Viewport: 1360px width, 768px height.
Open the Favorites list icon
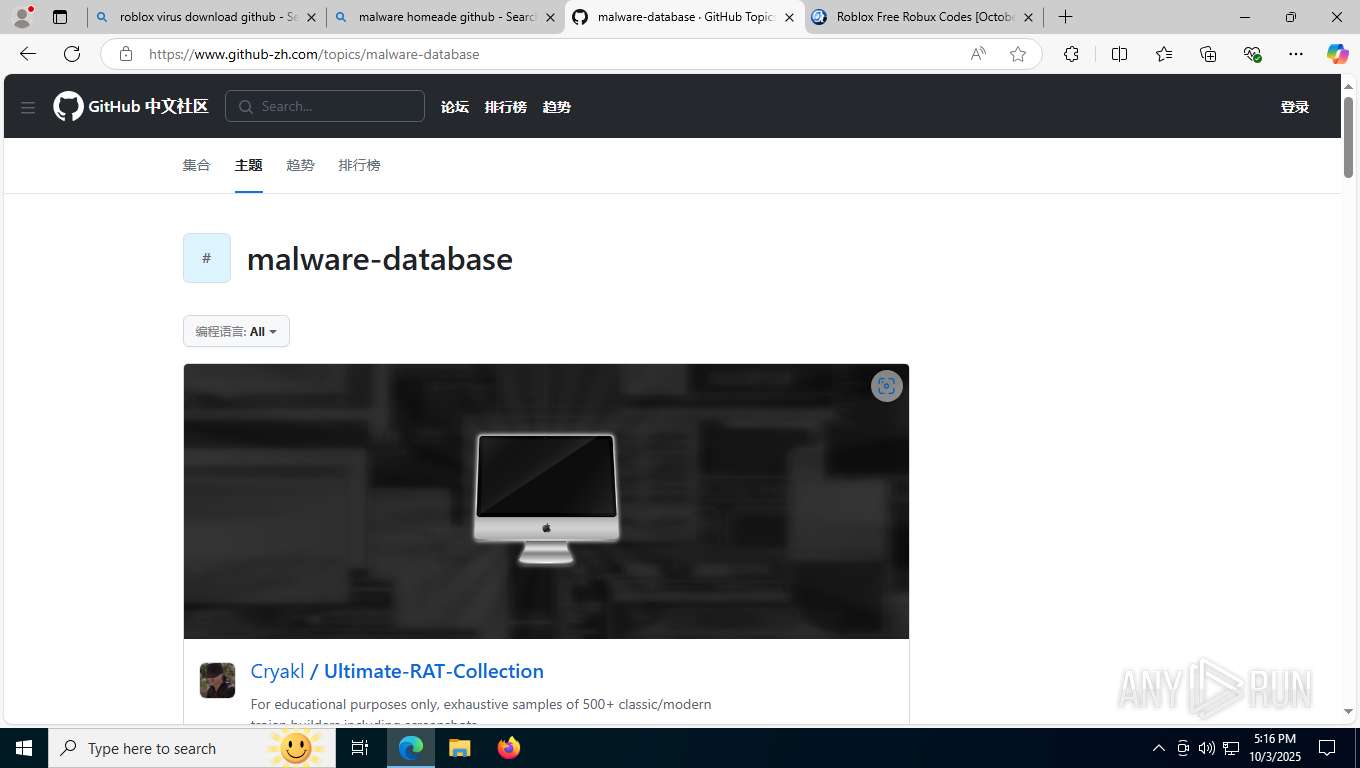pyautogui.click(x=1164, y=54)
